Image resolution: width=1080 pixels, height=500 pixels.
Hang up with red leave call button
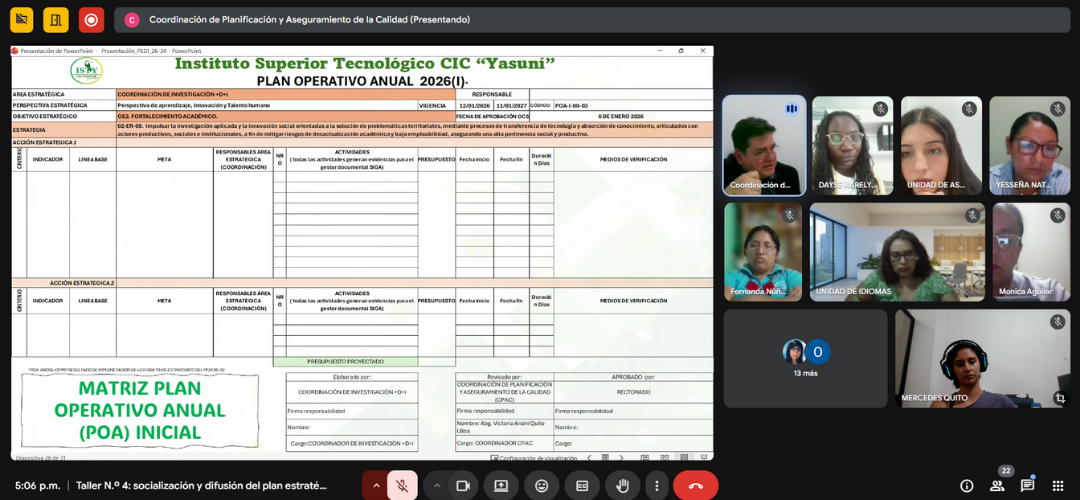pyautogui.click(x=695, y=485)
